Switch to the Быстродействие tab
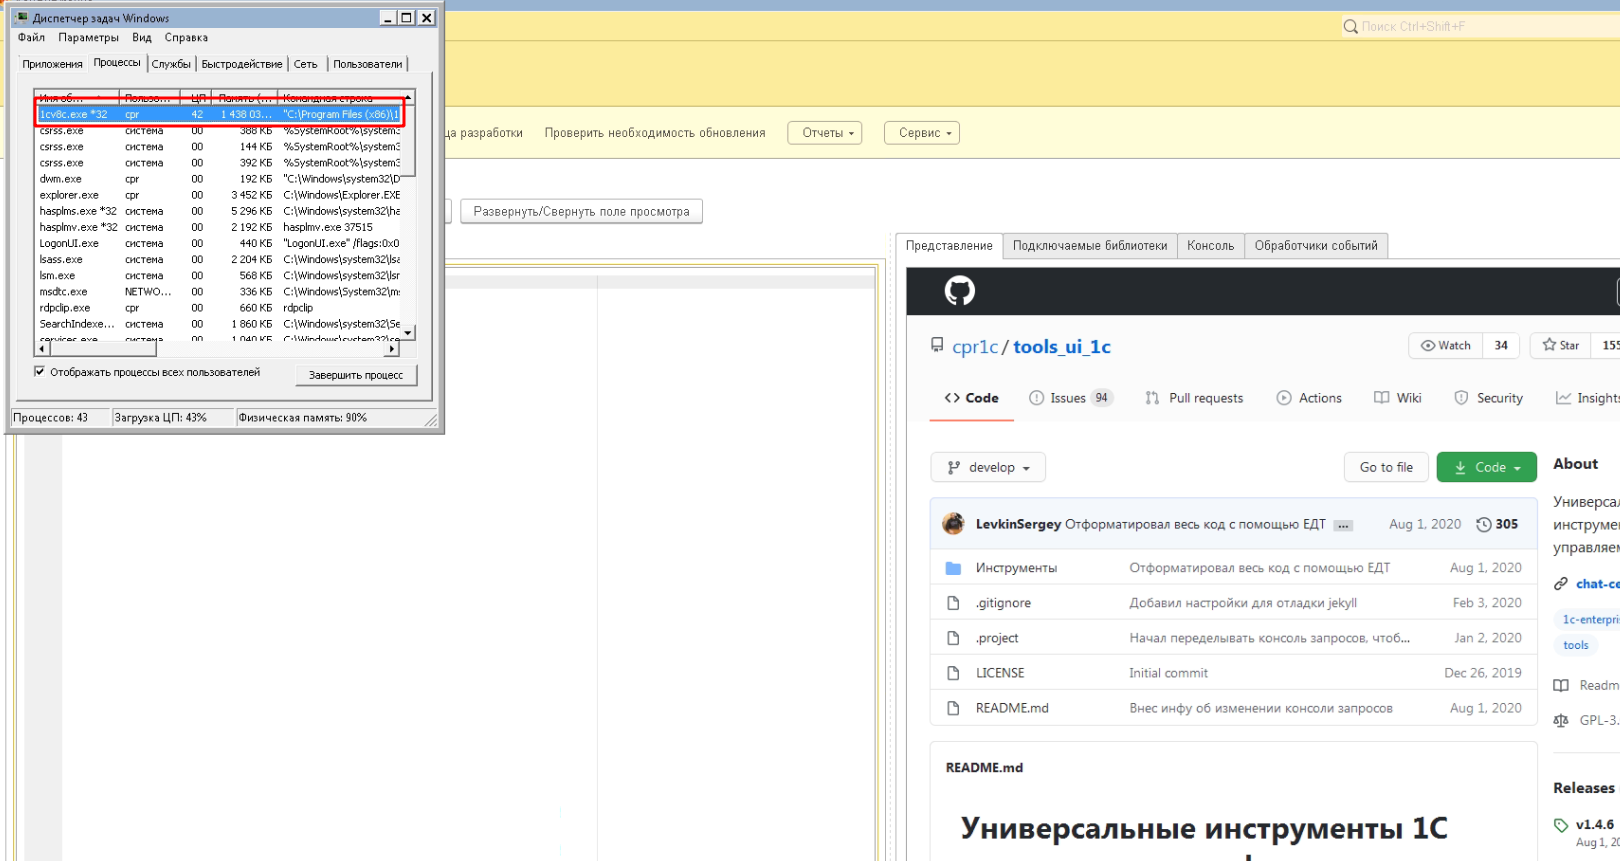 [x=242, y=64]
